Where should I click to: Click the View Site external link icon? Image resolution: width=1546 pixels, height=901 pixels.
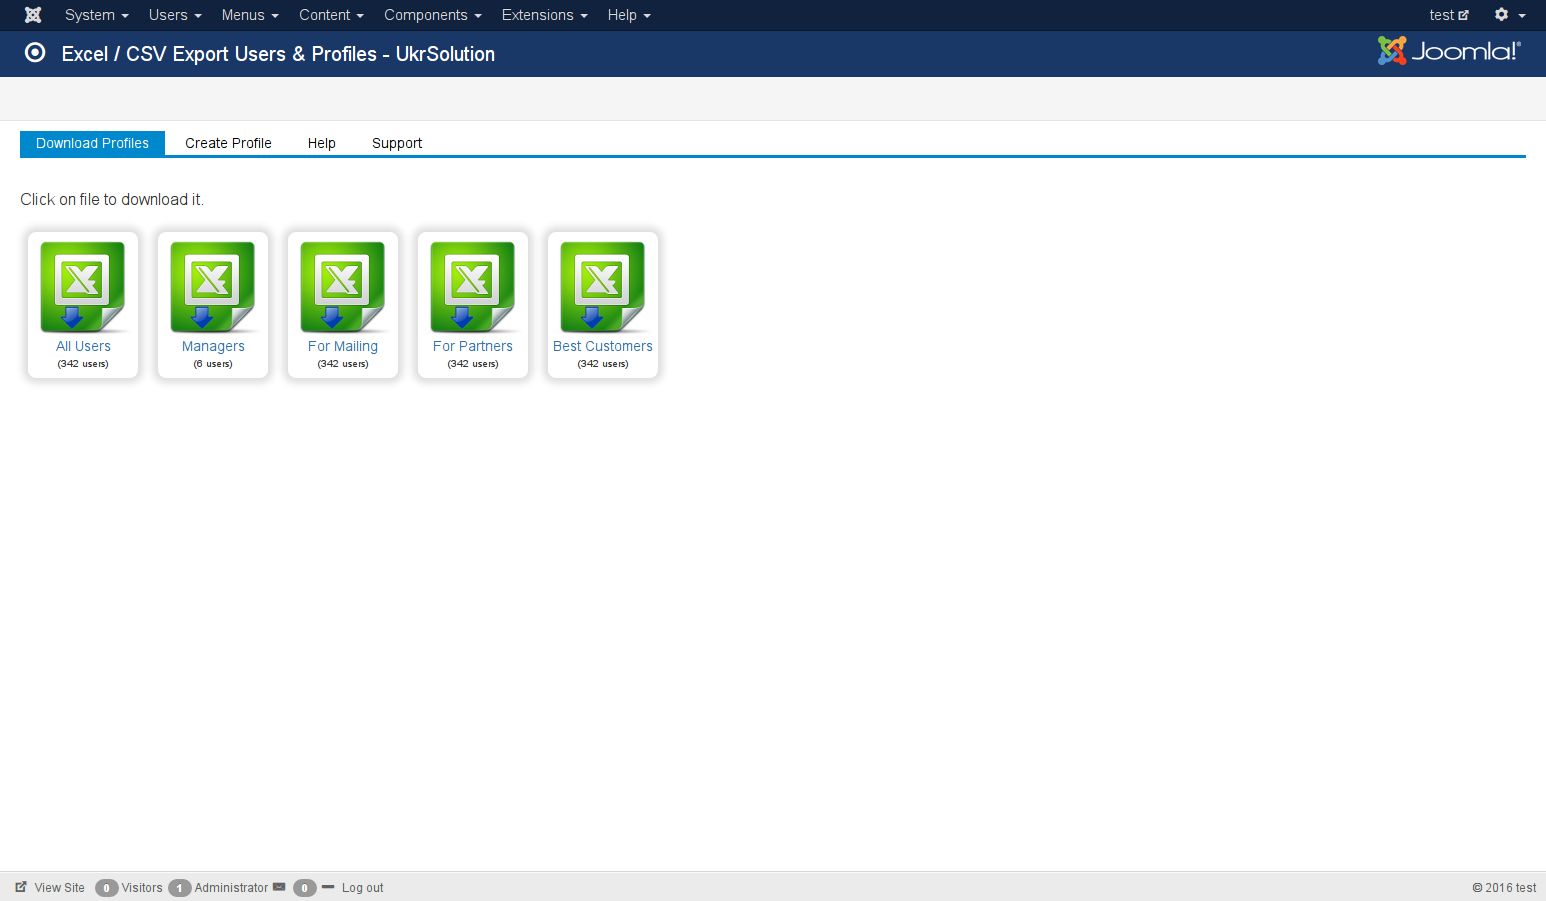pos(21,887)
